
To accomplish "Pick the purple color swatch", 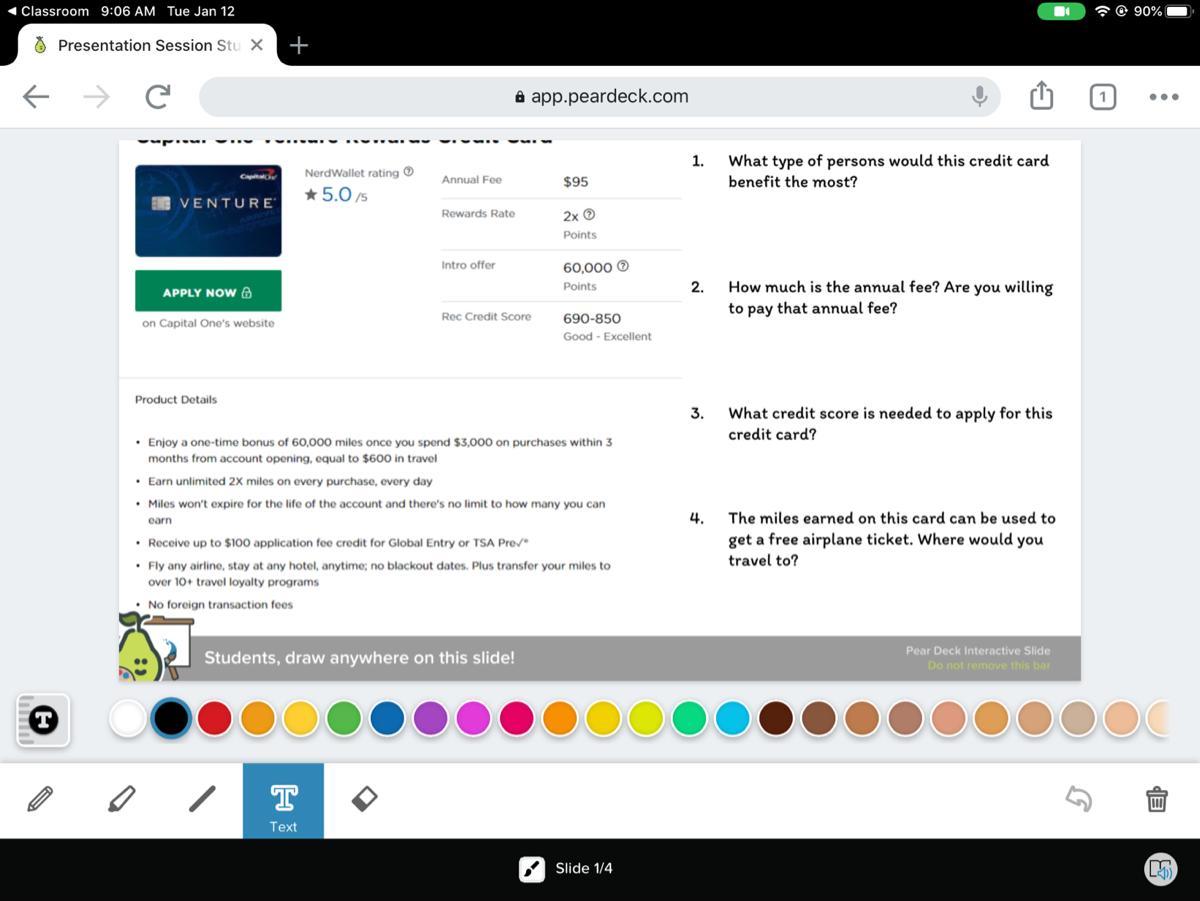I will pos(430,719).
